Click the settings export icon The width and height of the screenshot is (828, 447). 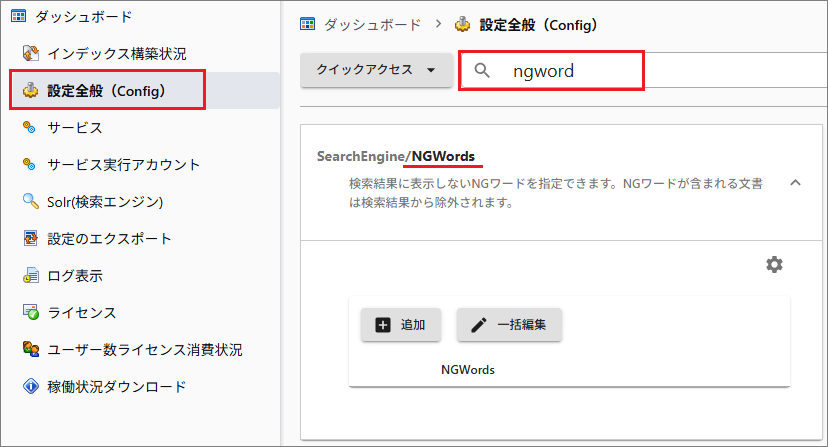click(30, 239)
